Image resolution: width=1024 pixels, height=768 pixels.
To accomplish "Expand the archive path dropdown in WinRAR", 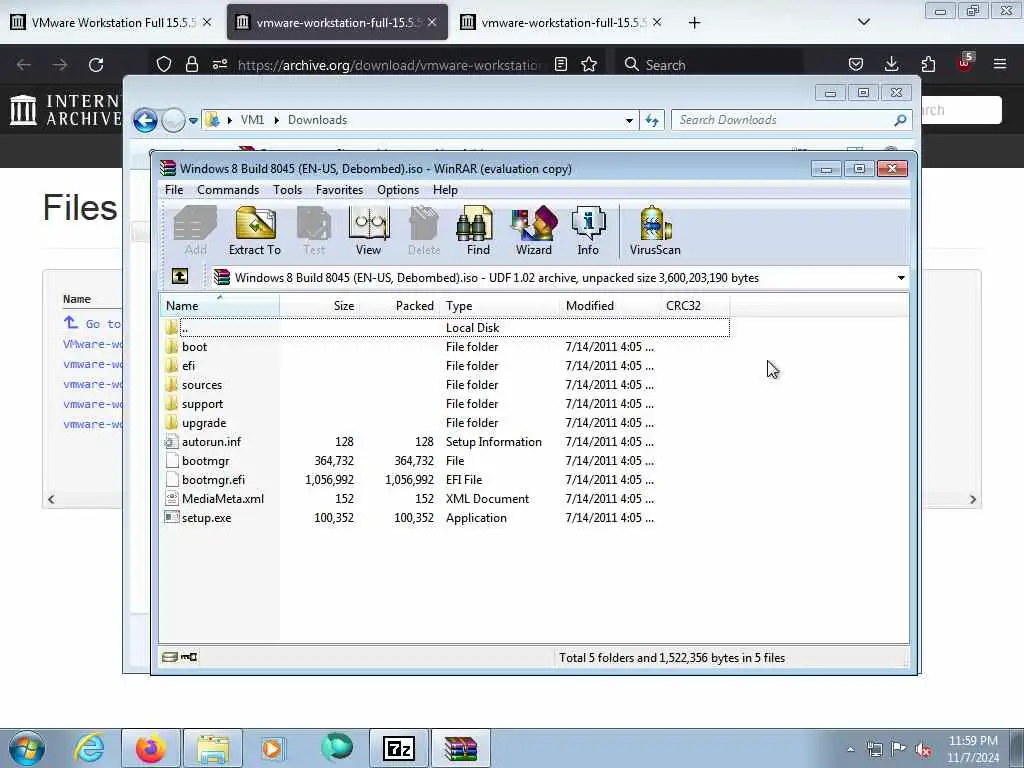I will point(901,278).
